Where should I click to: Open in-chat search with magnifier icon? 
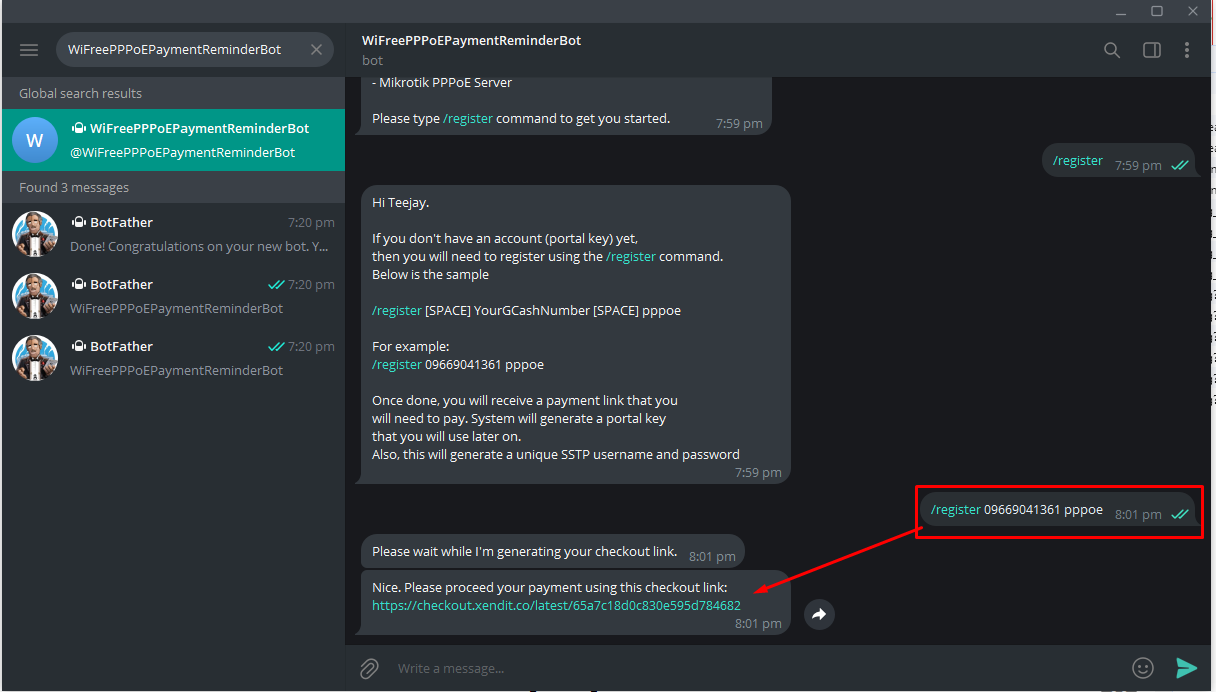[x=1111, y=49]
